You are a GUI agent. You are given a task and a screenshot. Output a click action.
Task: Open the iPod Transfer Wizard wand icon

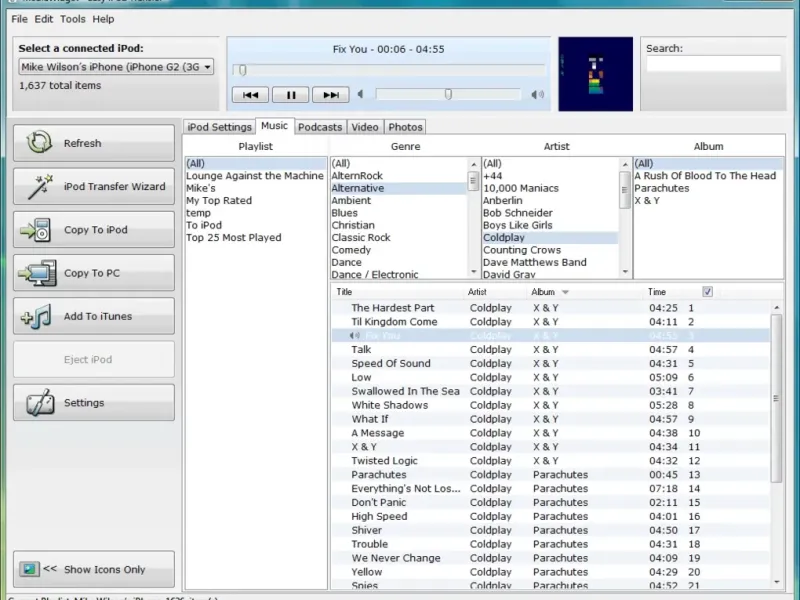click(39, 186)
